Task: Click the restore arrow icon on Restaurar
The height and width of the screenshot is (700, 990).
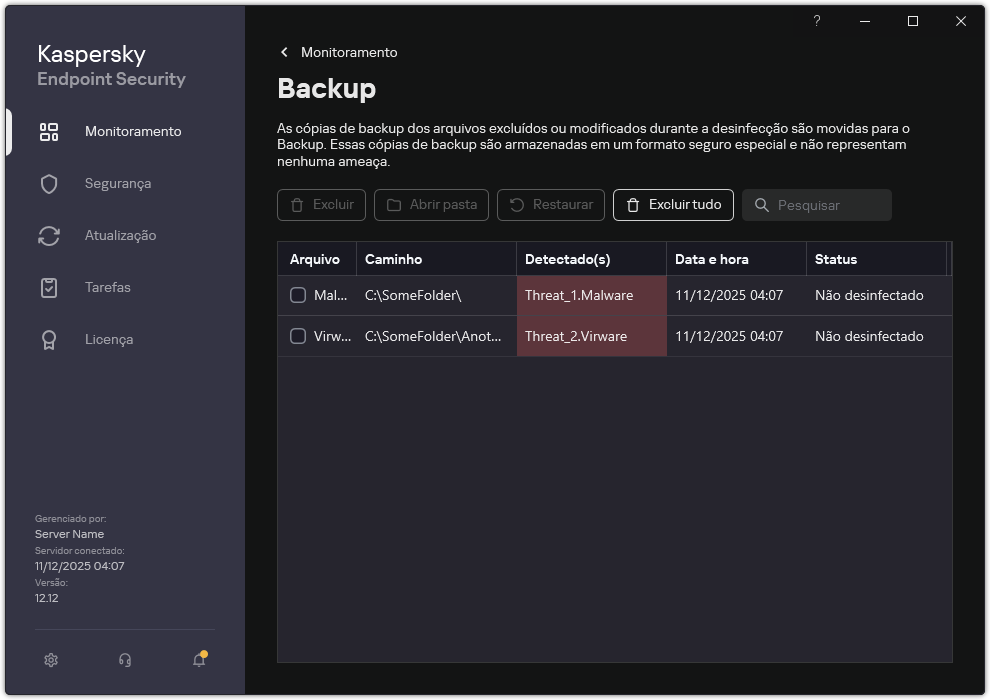Action: pyautogui.click(x=519, y=205)
